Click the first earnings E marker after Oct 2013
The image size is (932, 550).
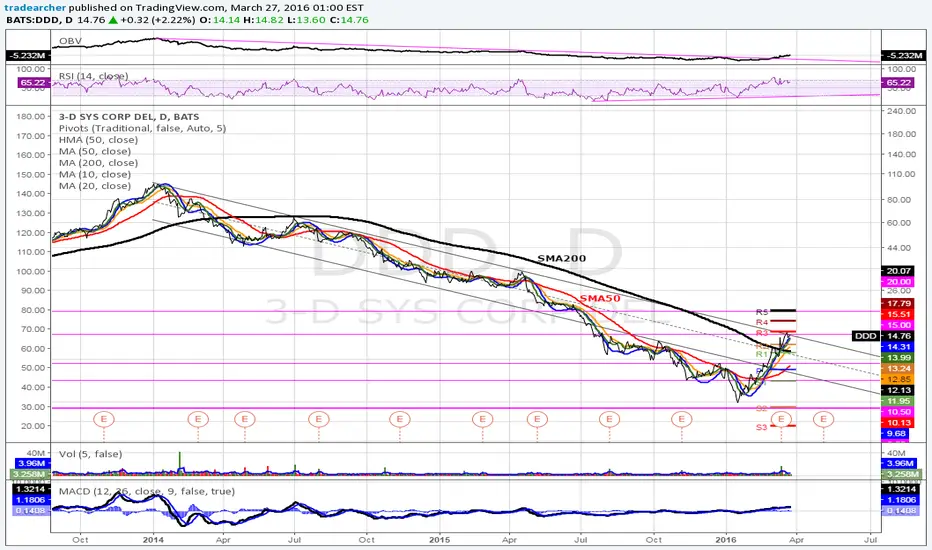[x=104, y=419]
